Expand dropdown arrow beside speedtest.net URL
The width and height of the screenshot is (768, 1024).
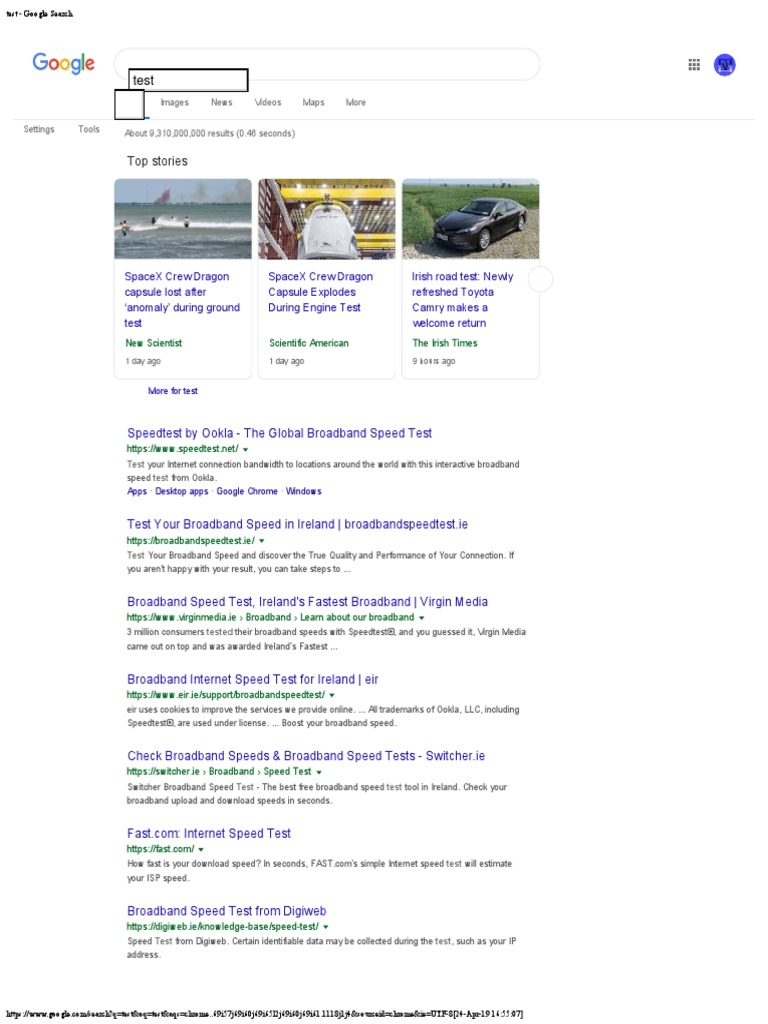246,449
